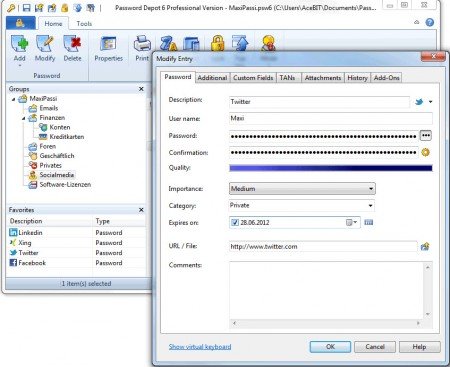This screenshot has height=367, width=450.
Task: Click the expiry options icon beside date field
Action: (x=368, y=222)
